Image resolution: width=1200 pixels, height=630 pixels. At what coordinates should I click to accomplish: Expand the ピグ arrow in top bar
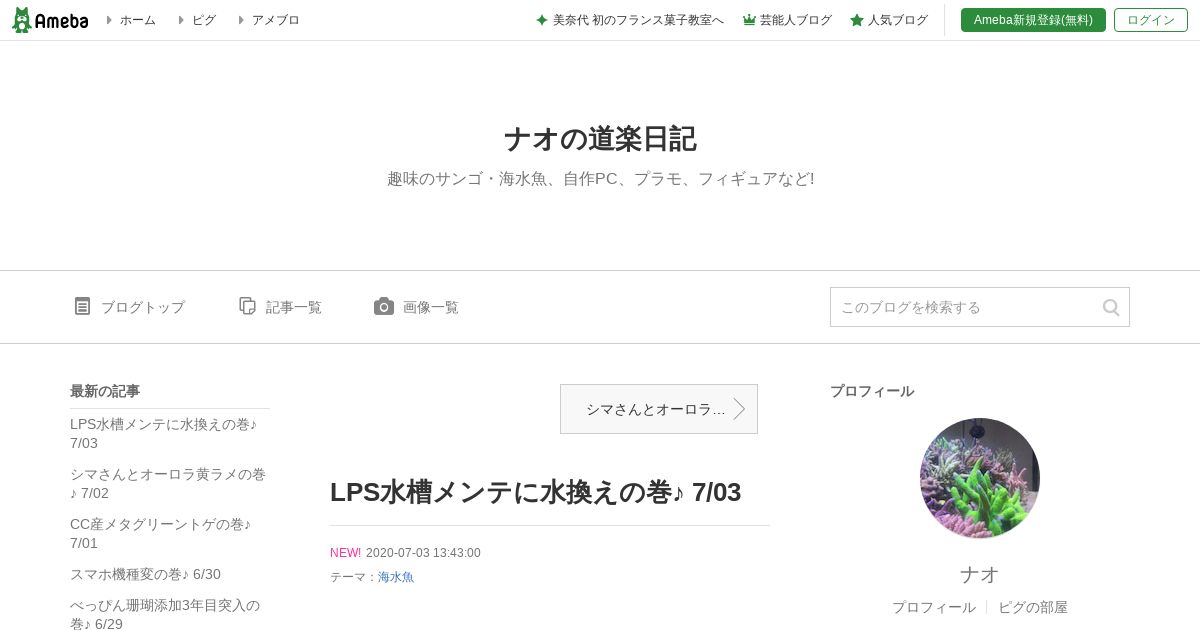pyautogui.click(x=181, y=20)
